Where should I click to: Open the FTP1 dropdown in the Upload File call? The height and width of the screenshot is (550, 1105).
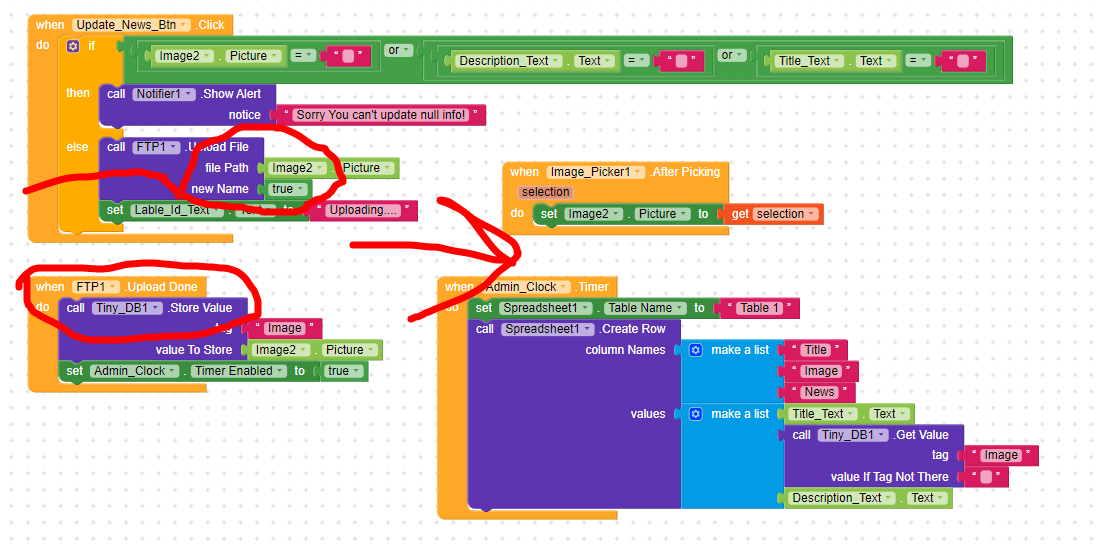[156, 147]
